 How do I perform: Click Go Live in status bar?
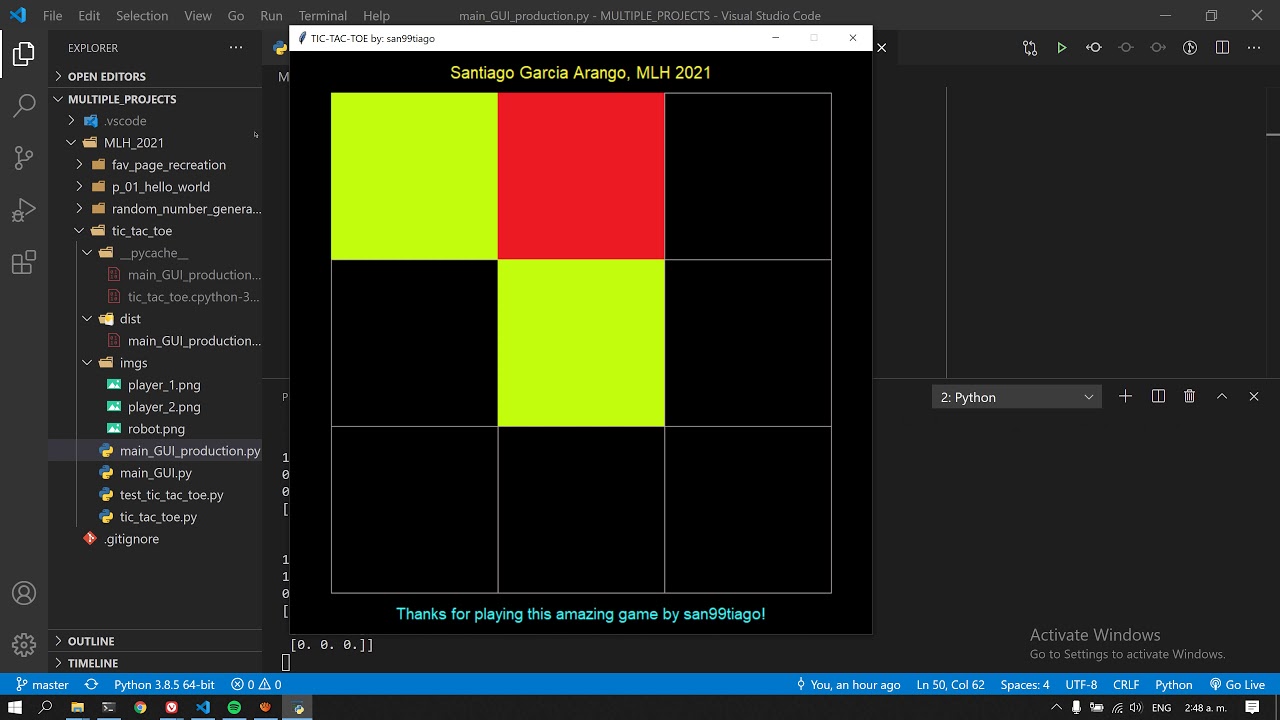pos(1237,685)
